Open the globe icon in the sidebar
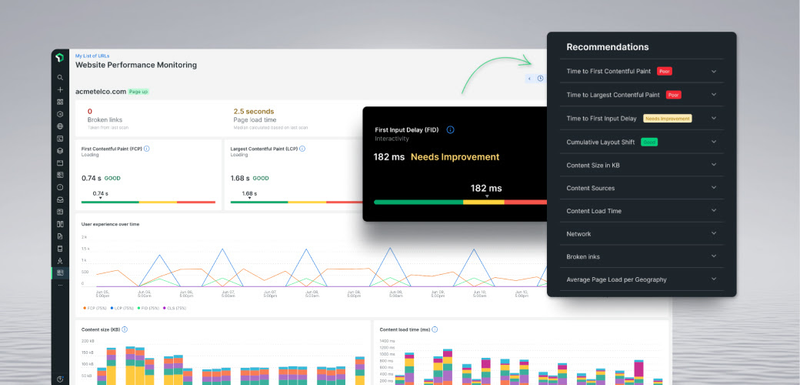 60,126
